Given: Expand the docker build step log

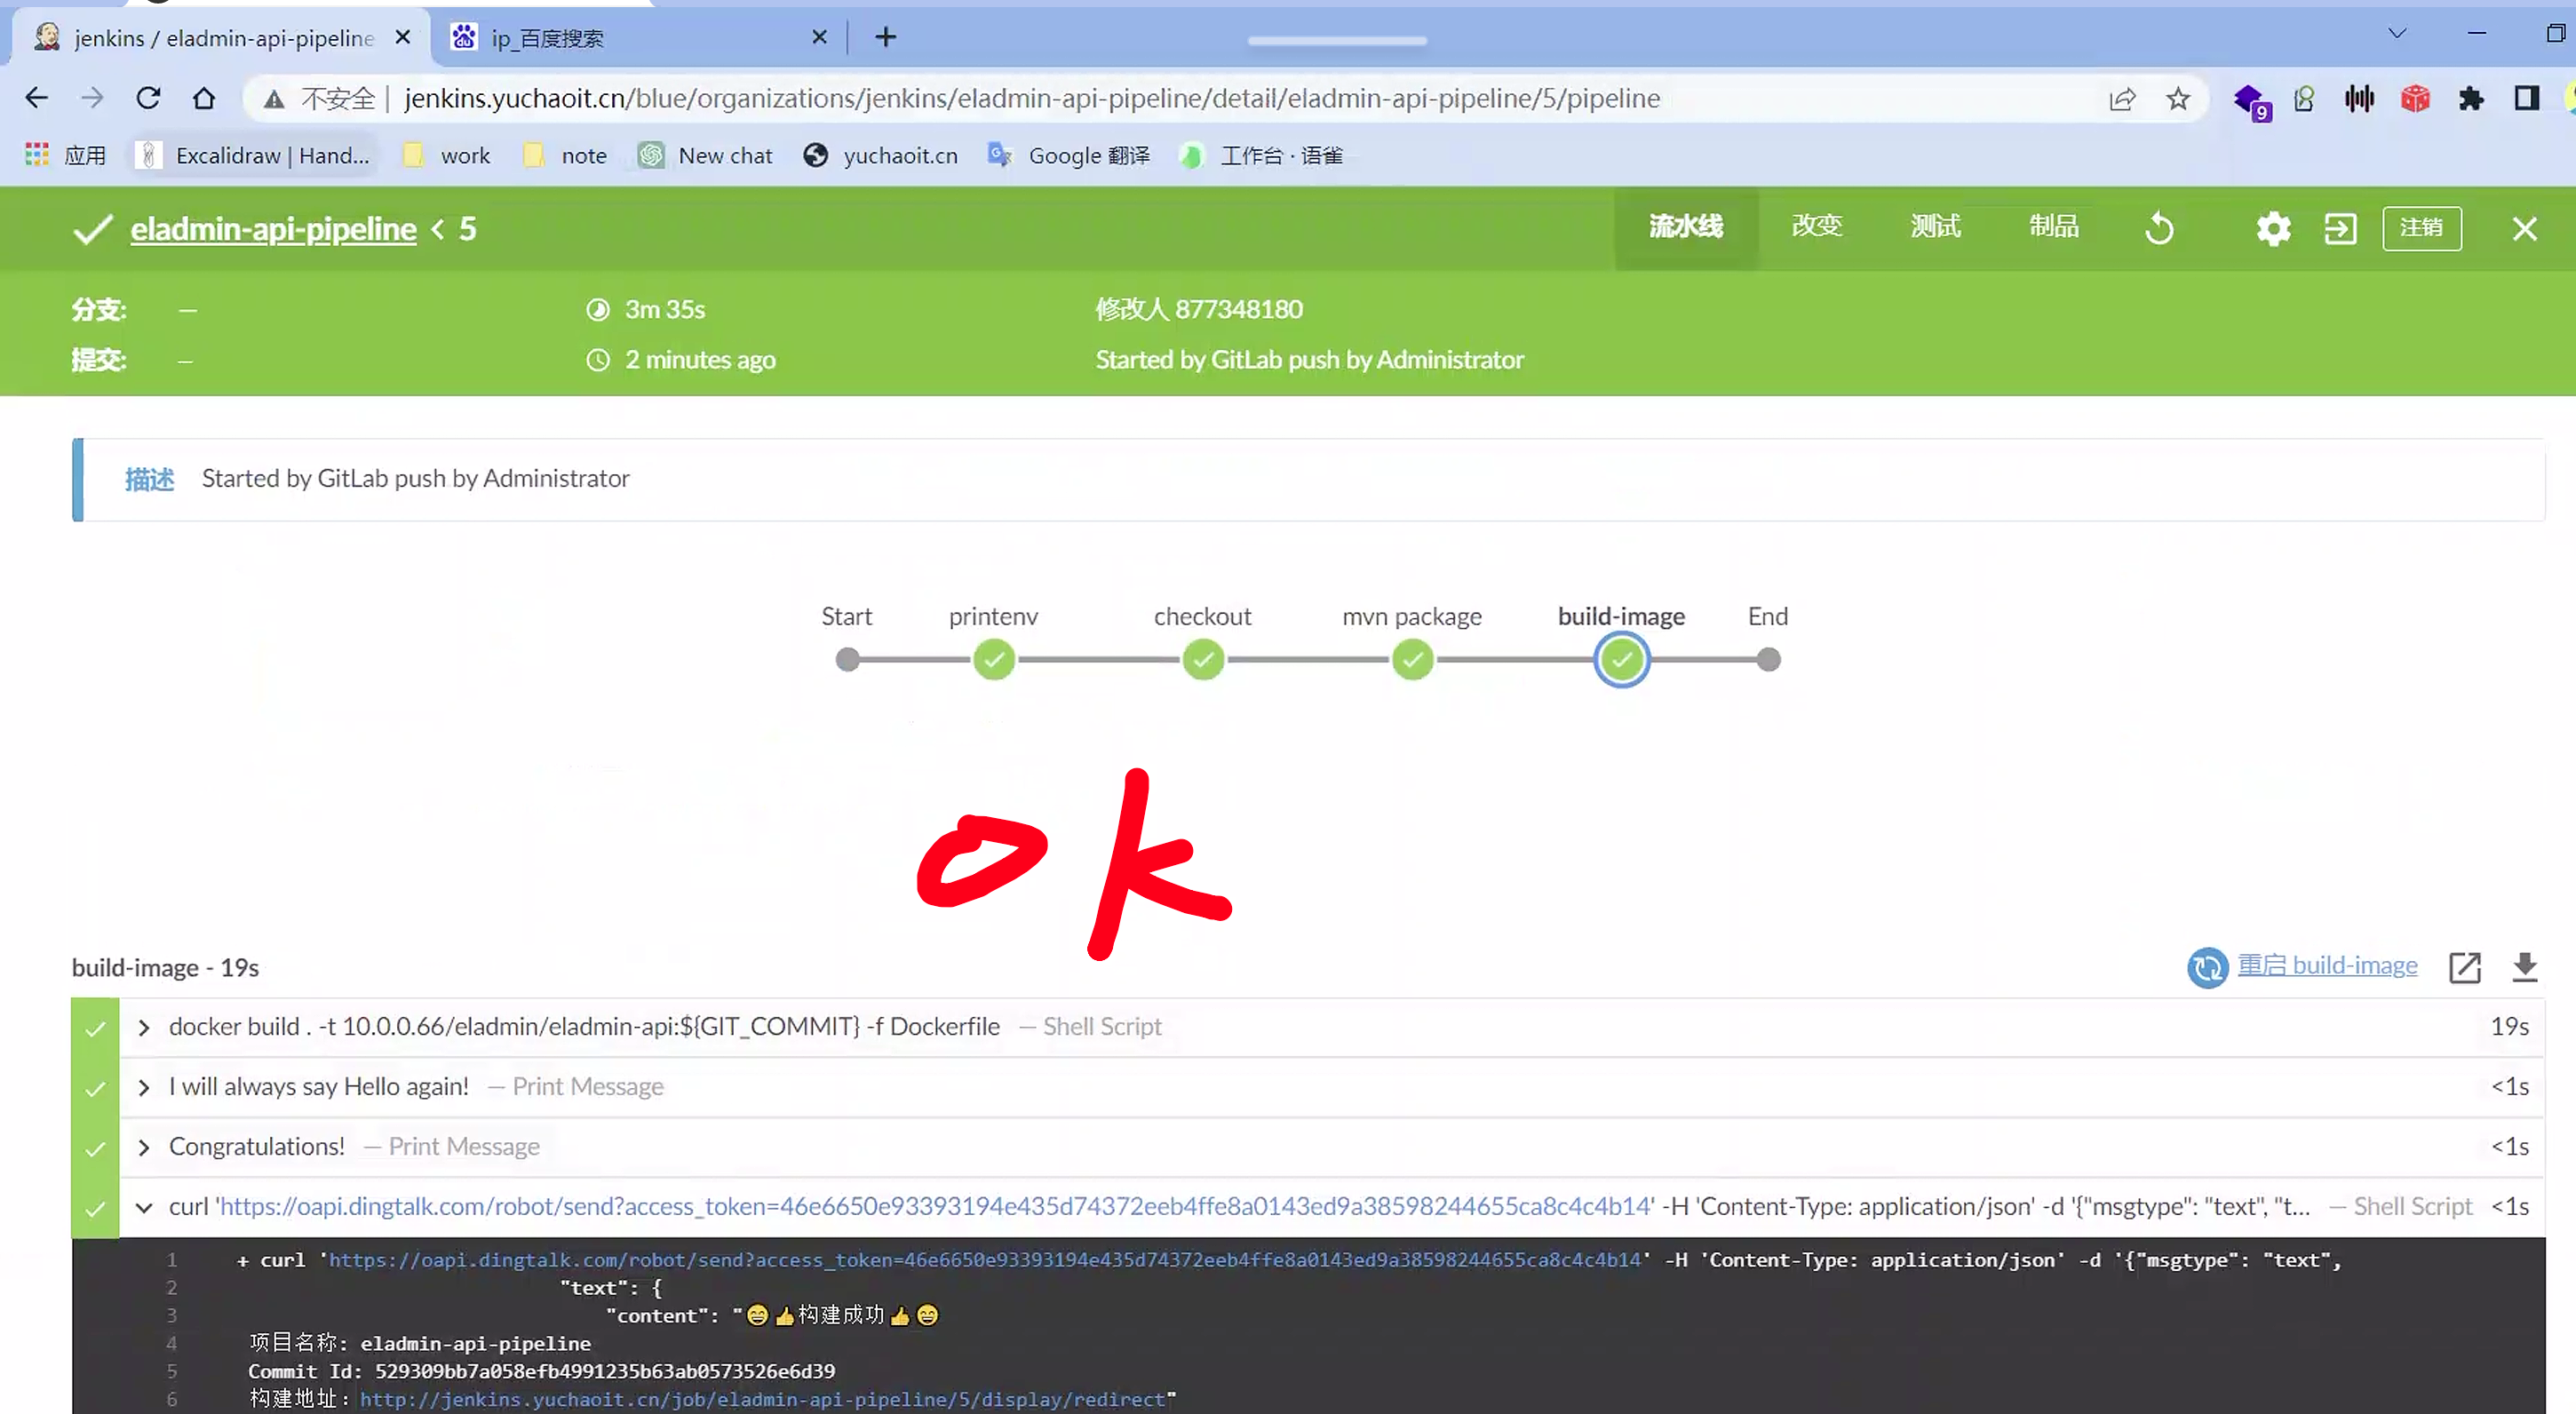Looking at the screenshot, I should pyautogui.click(x=144, y=1027).
